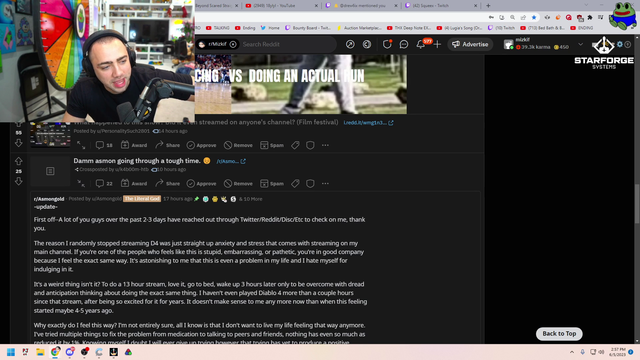Show hidden system tray icons
This screenshot has height=360, width=640.
pyautogui.click(x=572, y=352)
